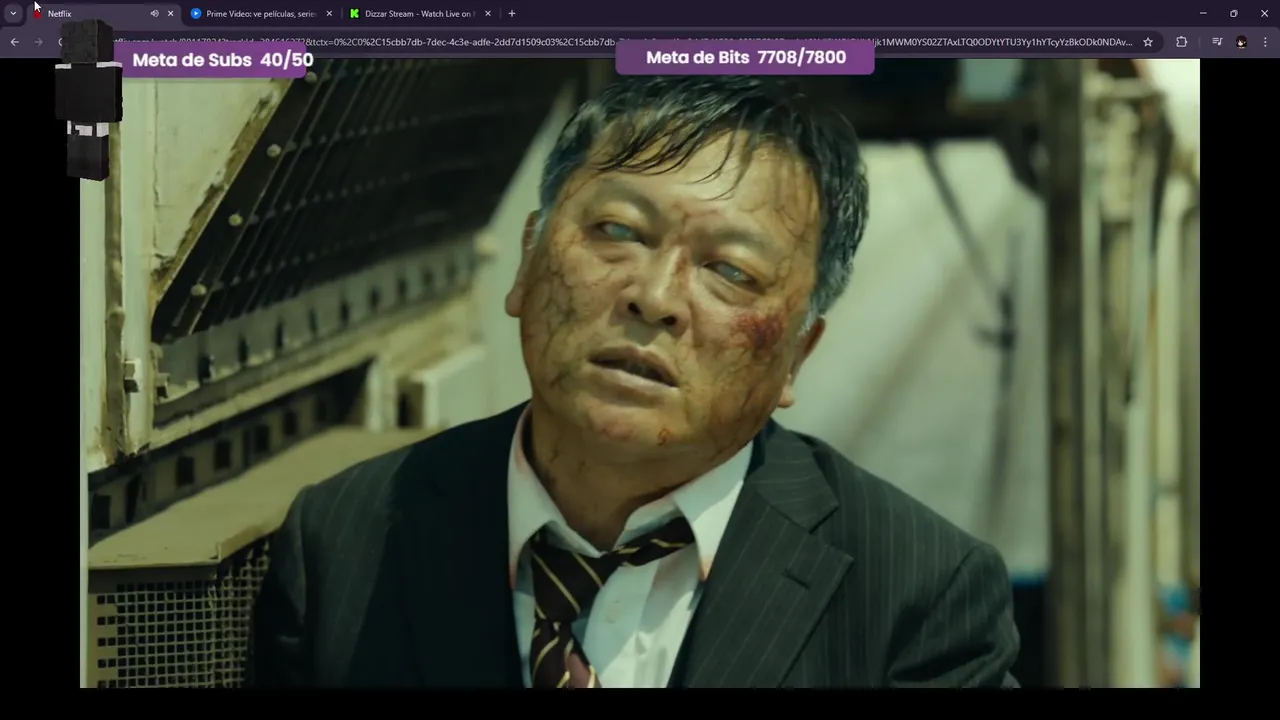Close the Netflix tab
Viewport: 1280px width, 720px height.
170,14
